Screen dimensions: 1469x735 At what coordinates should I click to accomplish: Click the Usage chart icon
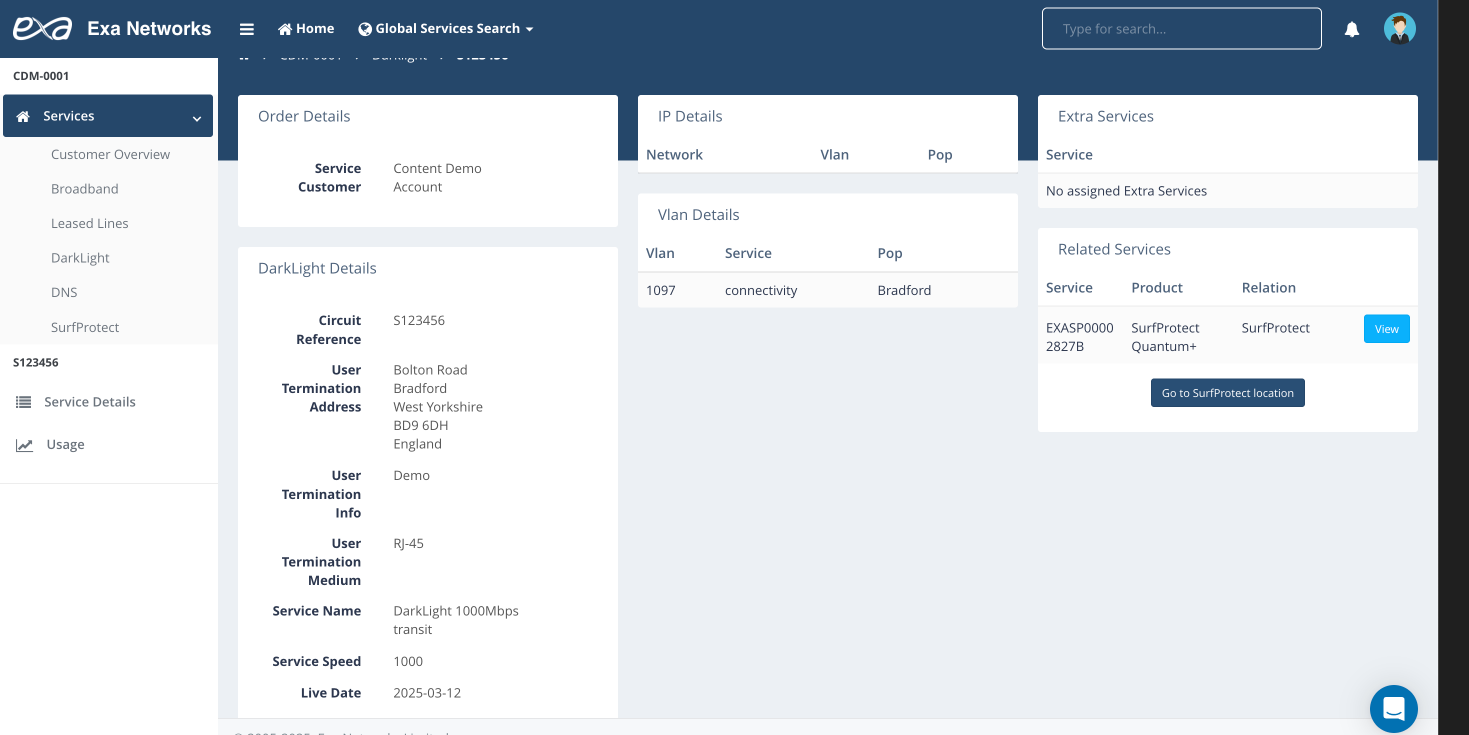(24, 445)
